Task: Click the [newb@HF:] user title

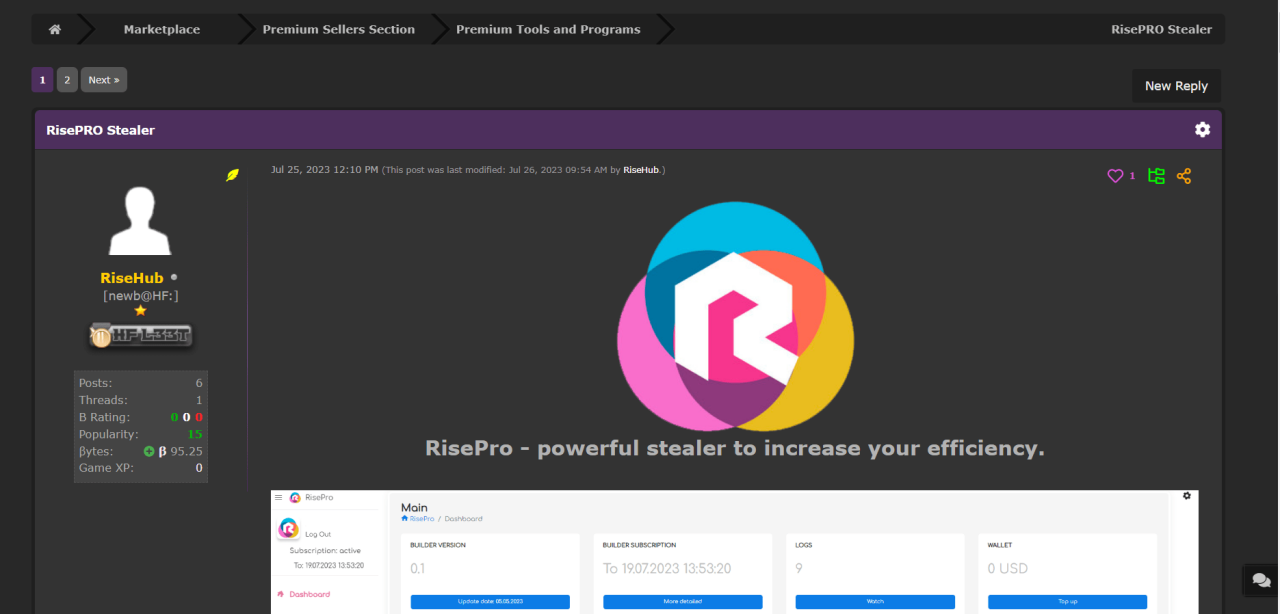Action: 140,296
